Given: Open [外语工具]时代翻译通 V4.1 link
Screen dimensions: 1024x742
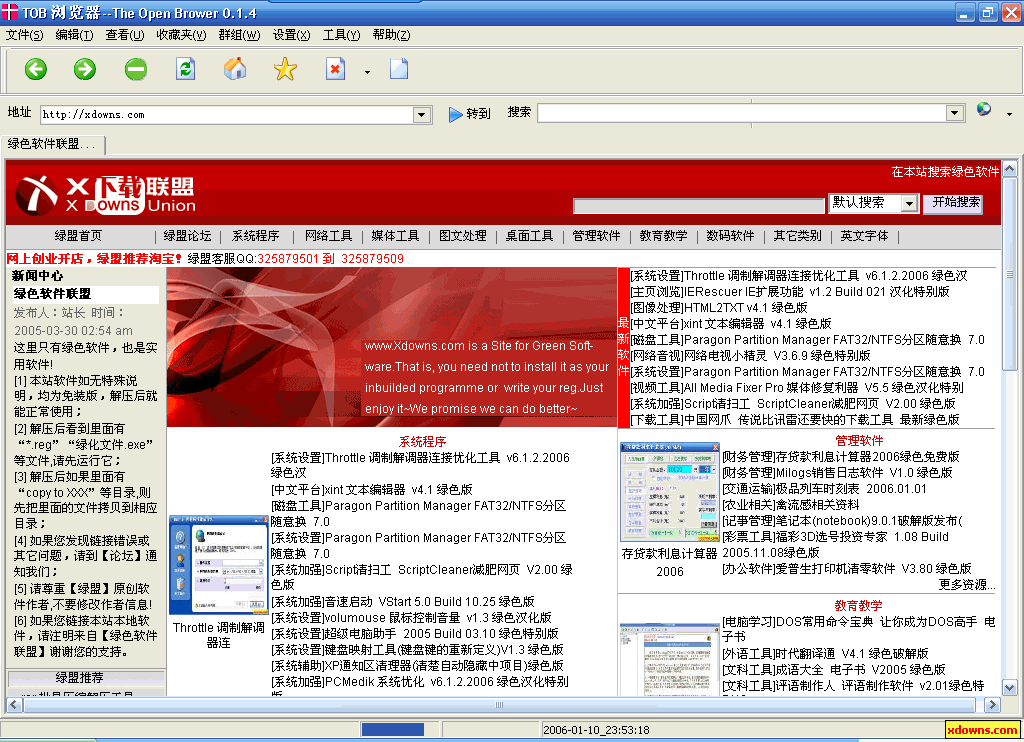Looking at the screenshot, I should tap(825, 654).
